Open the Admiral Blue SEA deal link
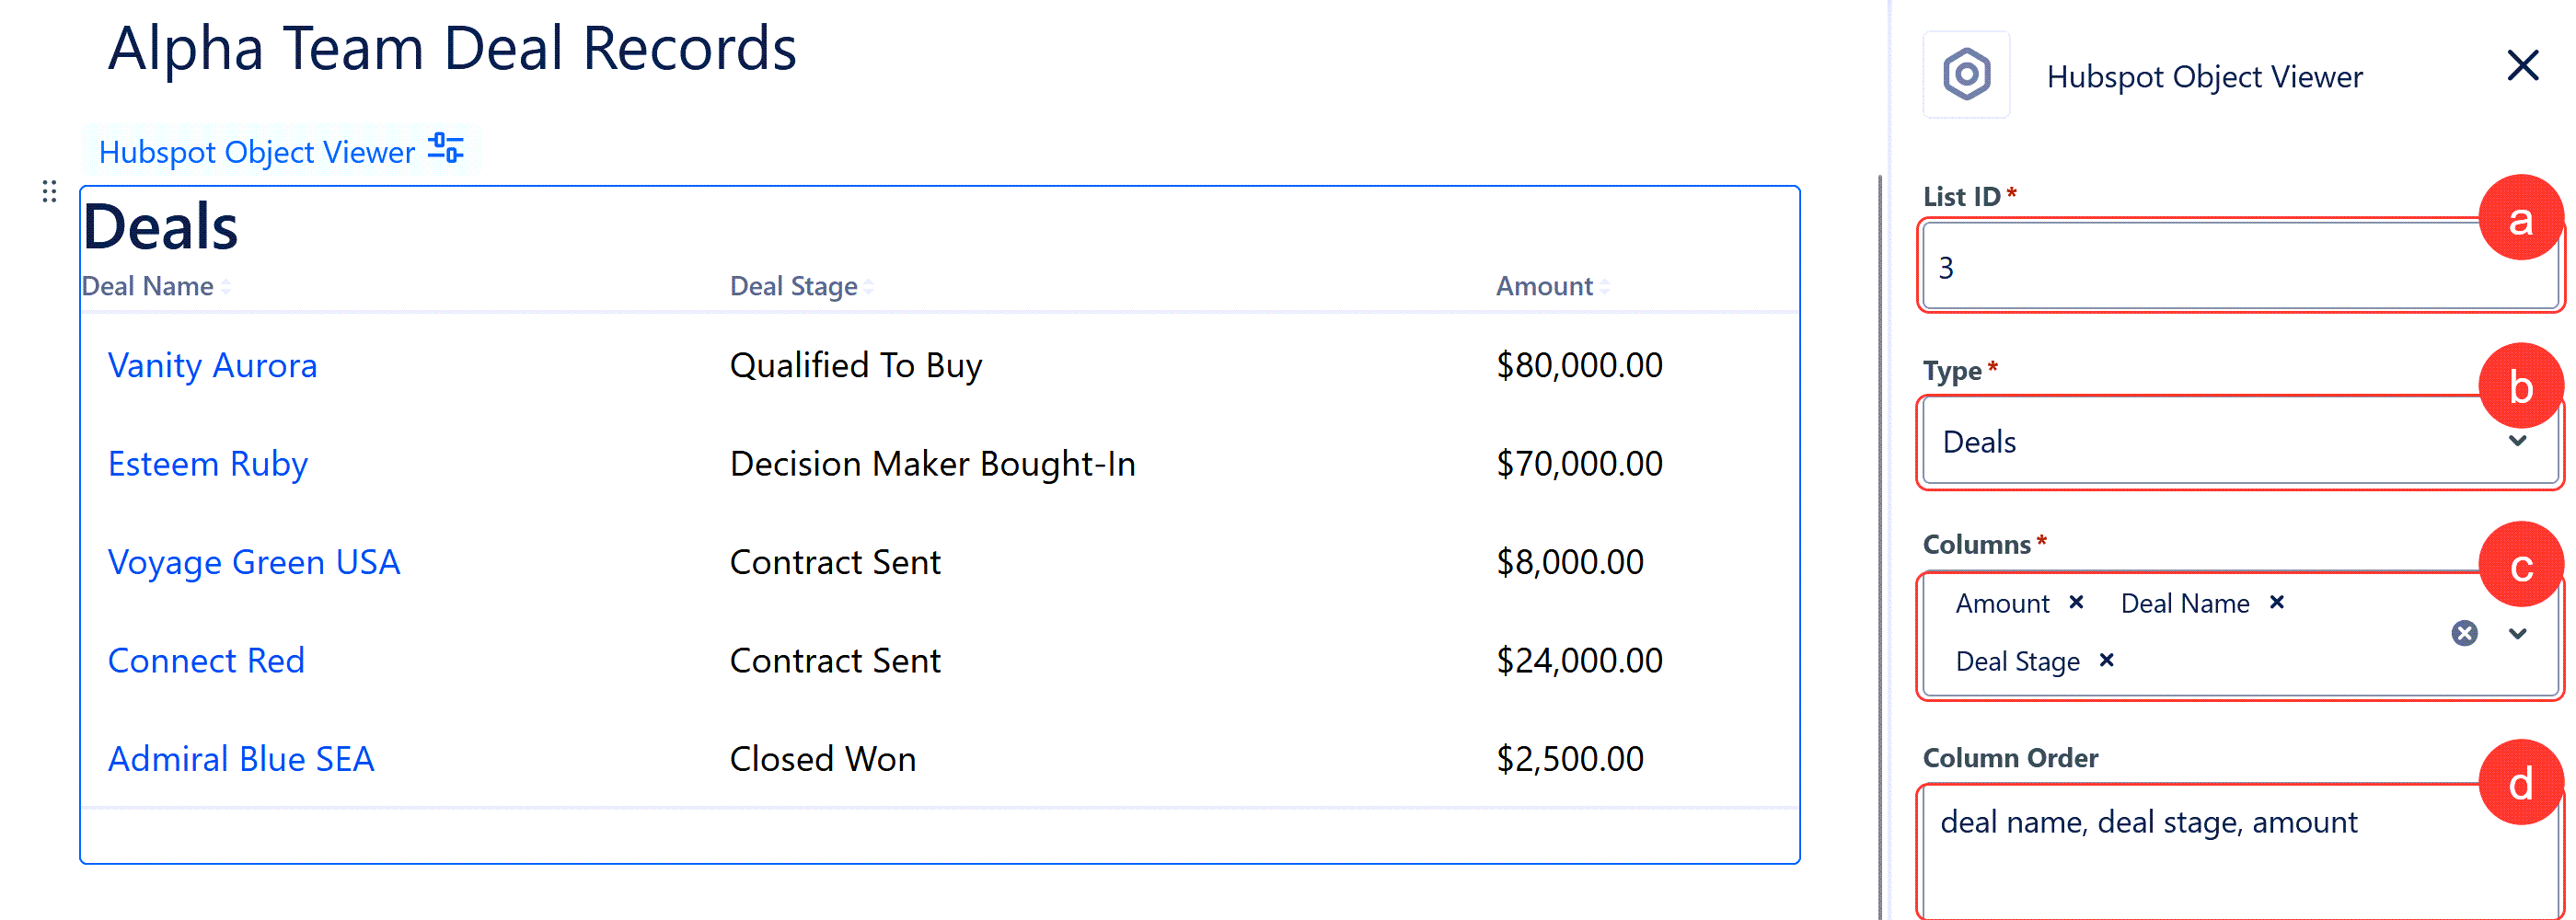2576x920 pixels. point(241,759)
